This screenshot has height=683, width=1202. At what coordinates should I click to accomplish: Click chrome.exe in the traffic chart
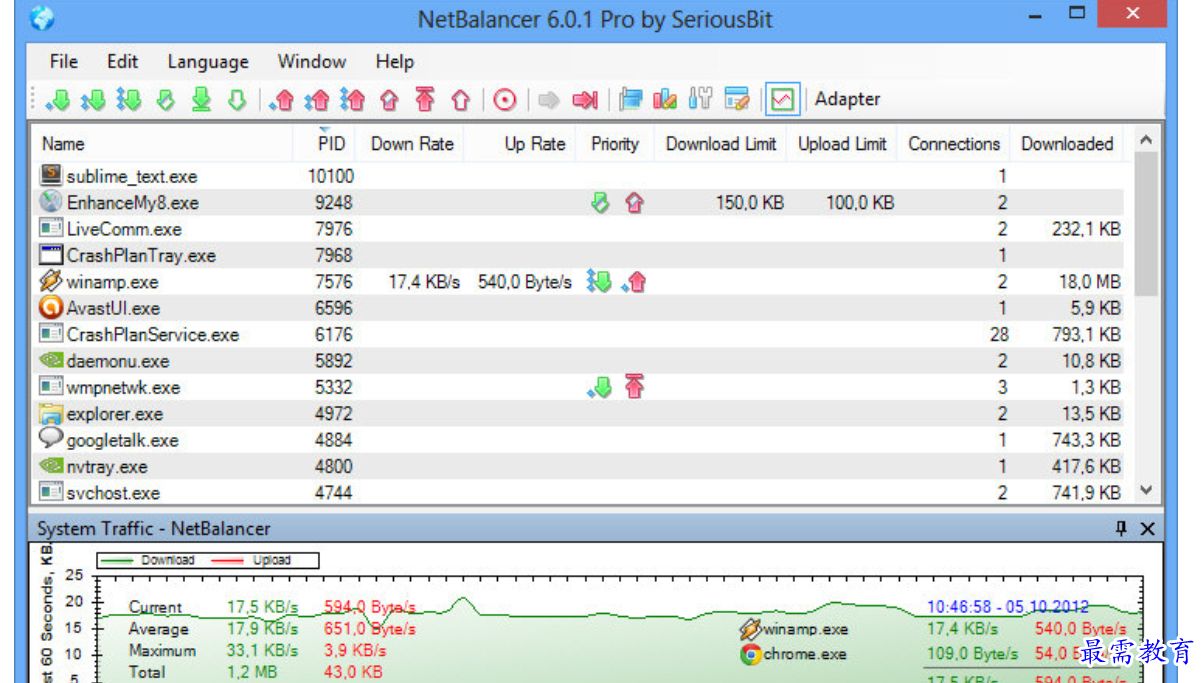[x=794, y=655]
